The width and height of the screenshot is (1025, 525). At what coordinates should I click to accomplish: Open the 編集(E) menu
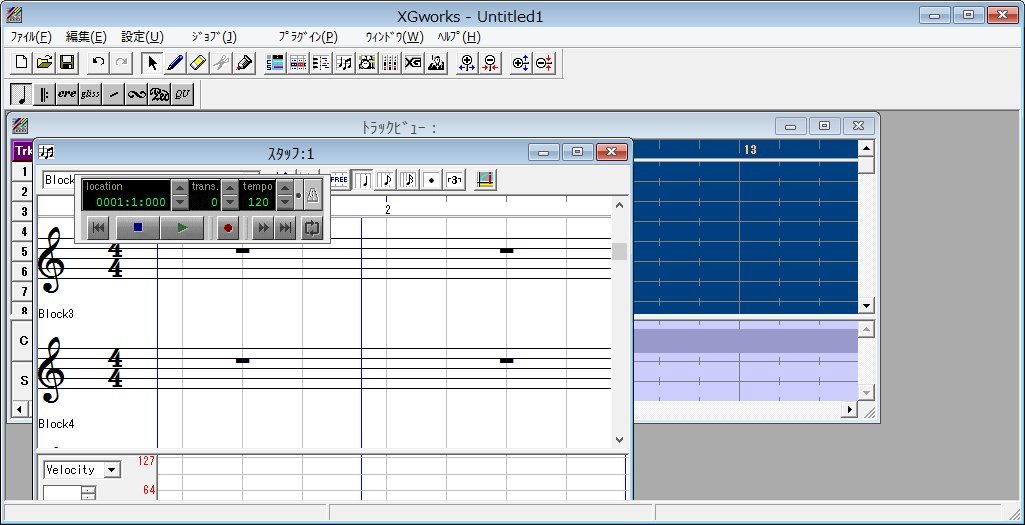86,37
